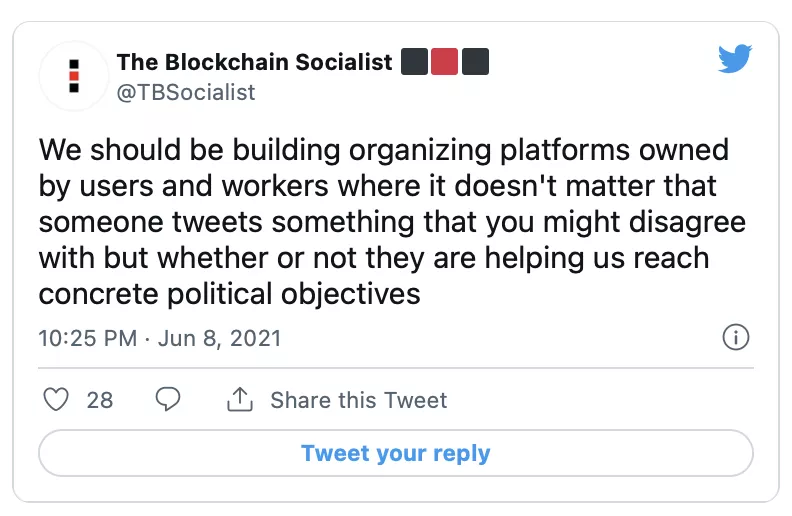Click the last dark square emoji after the name

tap(475, 62)
